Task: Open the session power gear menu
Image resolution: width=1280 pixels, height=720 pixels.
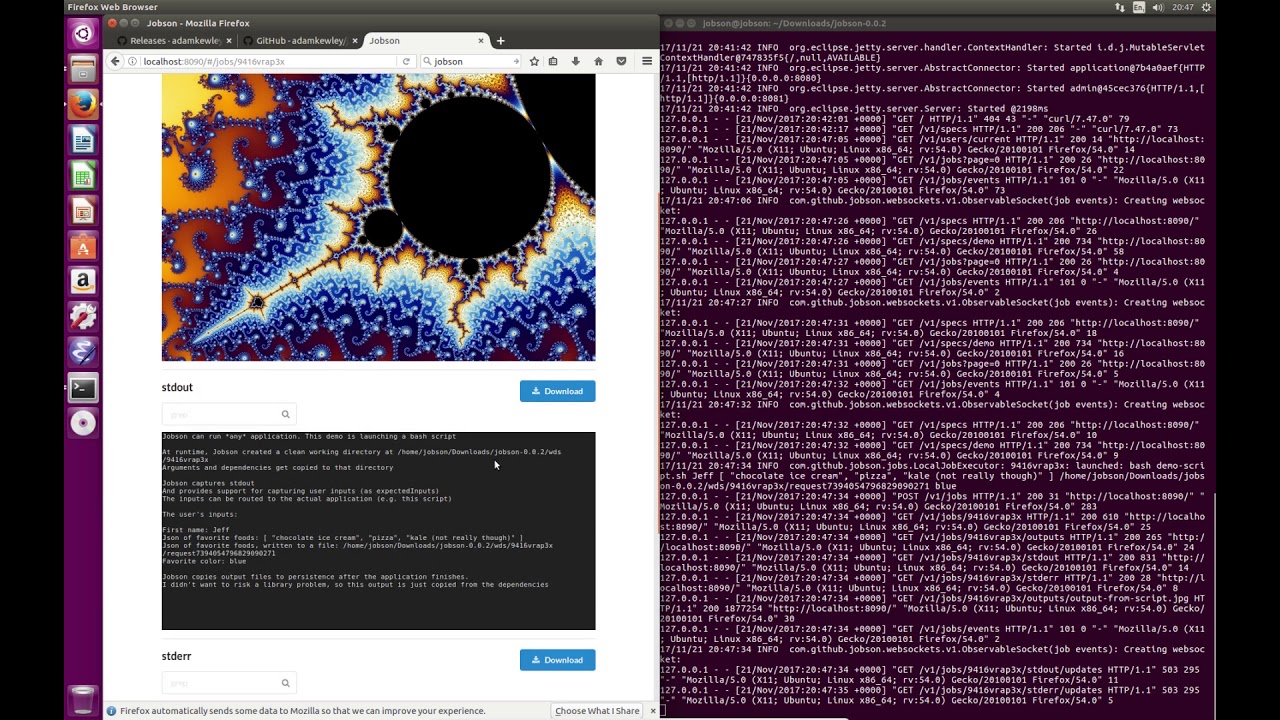Action: coord(1207,7)
